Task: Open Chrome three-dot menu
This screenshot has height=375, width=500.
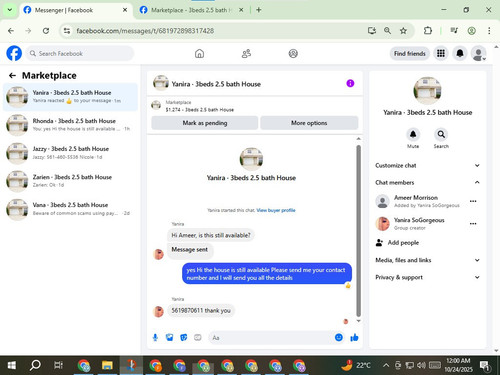Action: (489, 31)
